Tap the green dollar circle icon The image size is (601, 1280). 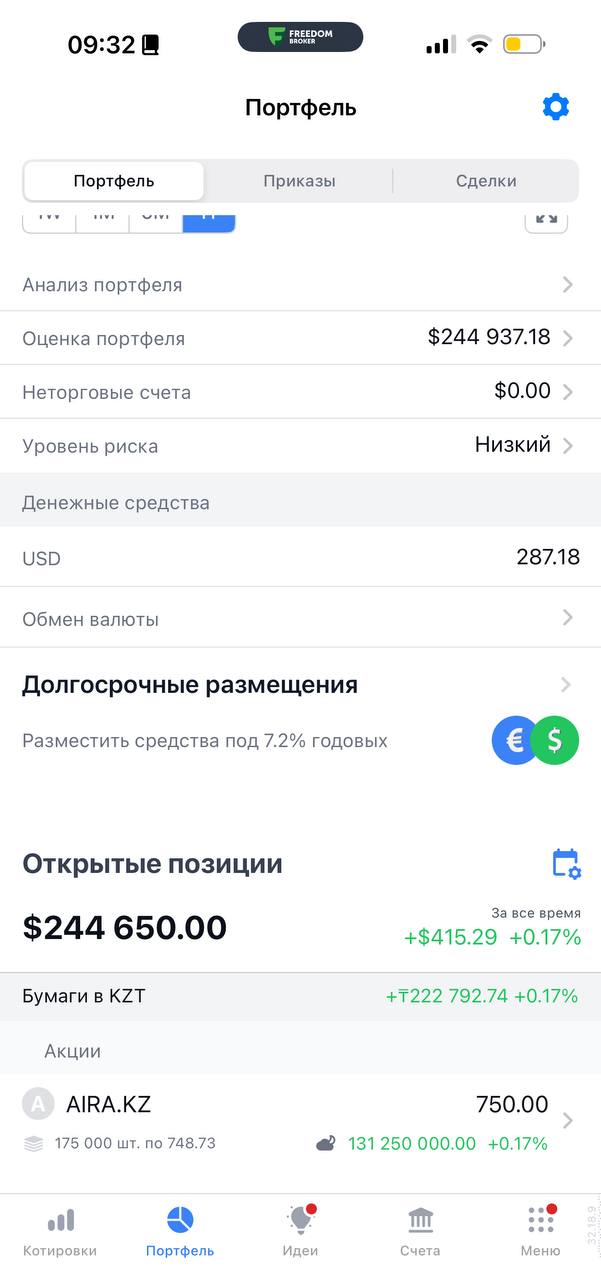pyautogui.click(x=556, y=741)
